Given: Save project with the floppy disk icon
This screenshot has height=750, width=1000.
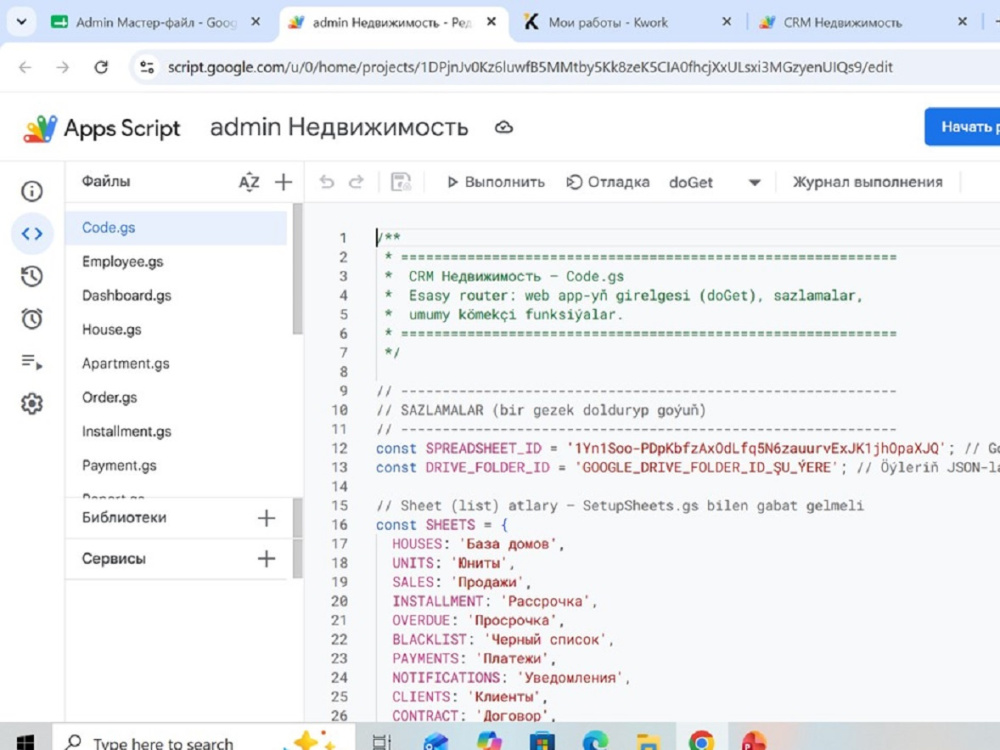Looking at the screenshot, I should pyautogui.click(x=401, y=182).
